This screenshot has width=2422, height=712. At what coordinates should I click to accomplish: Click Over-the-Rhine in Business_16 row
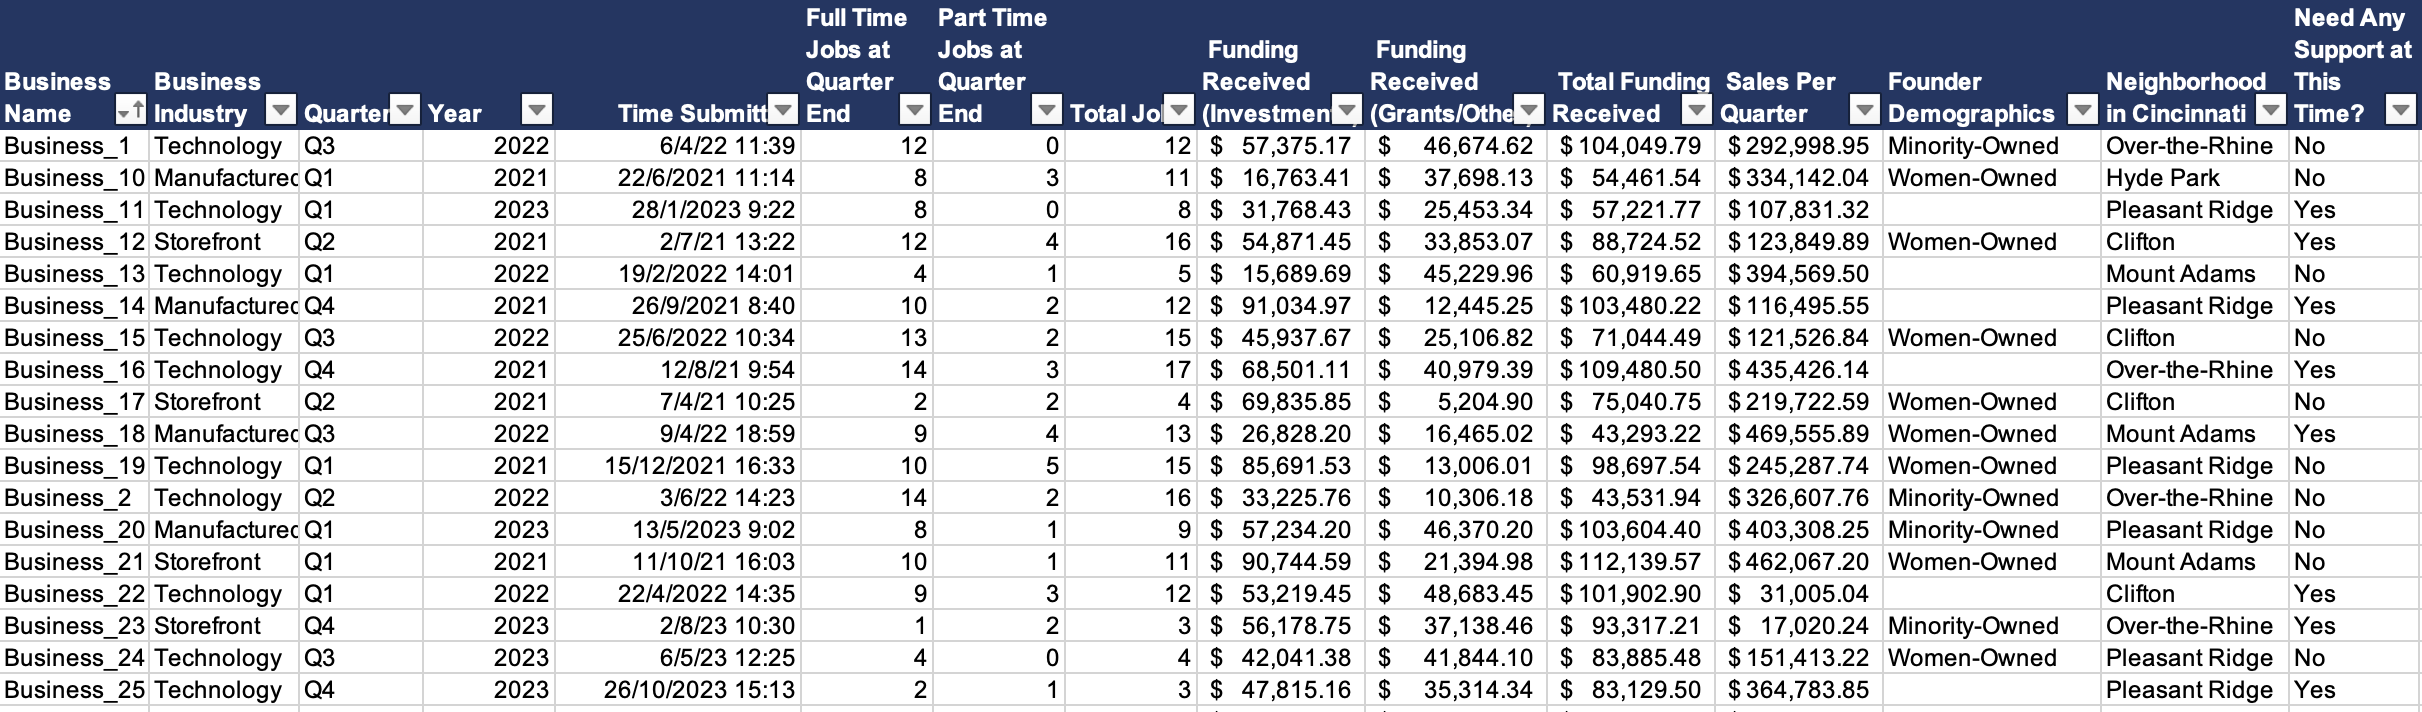[2195, 370]
